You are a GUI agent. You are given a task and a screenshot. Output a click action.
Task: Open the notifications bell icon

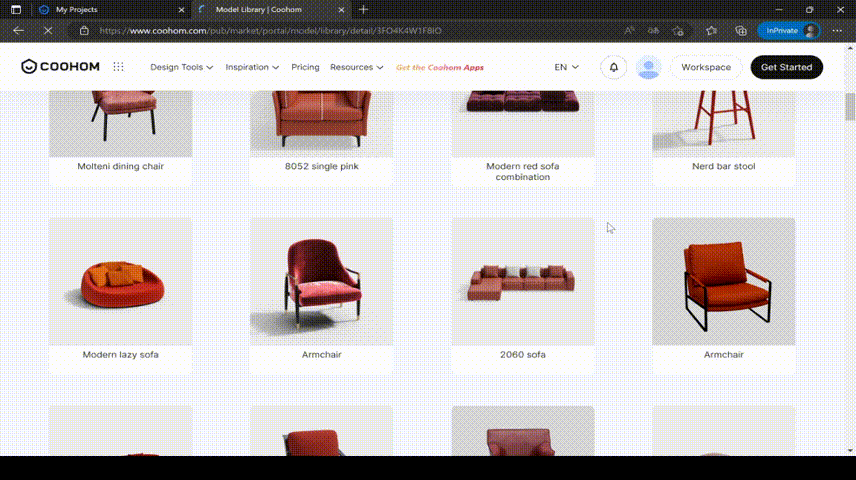(613, 67)
